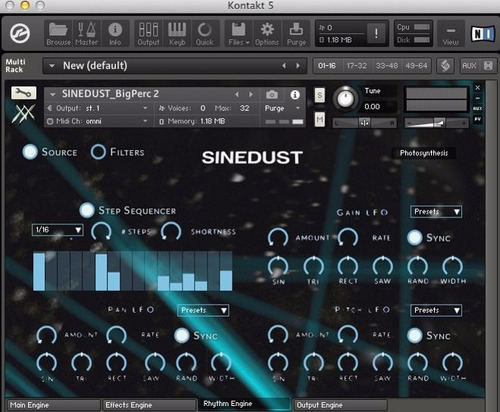Screen dimensions: 500x412
Task: Toggle Pitch LFO Sync
Action: click(415, 335)
